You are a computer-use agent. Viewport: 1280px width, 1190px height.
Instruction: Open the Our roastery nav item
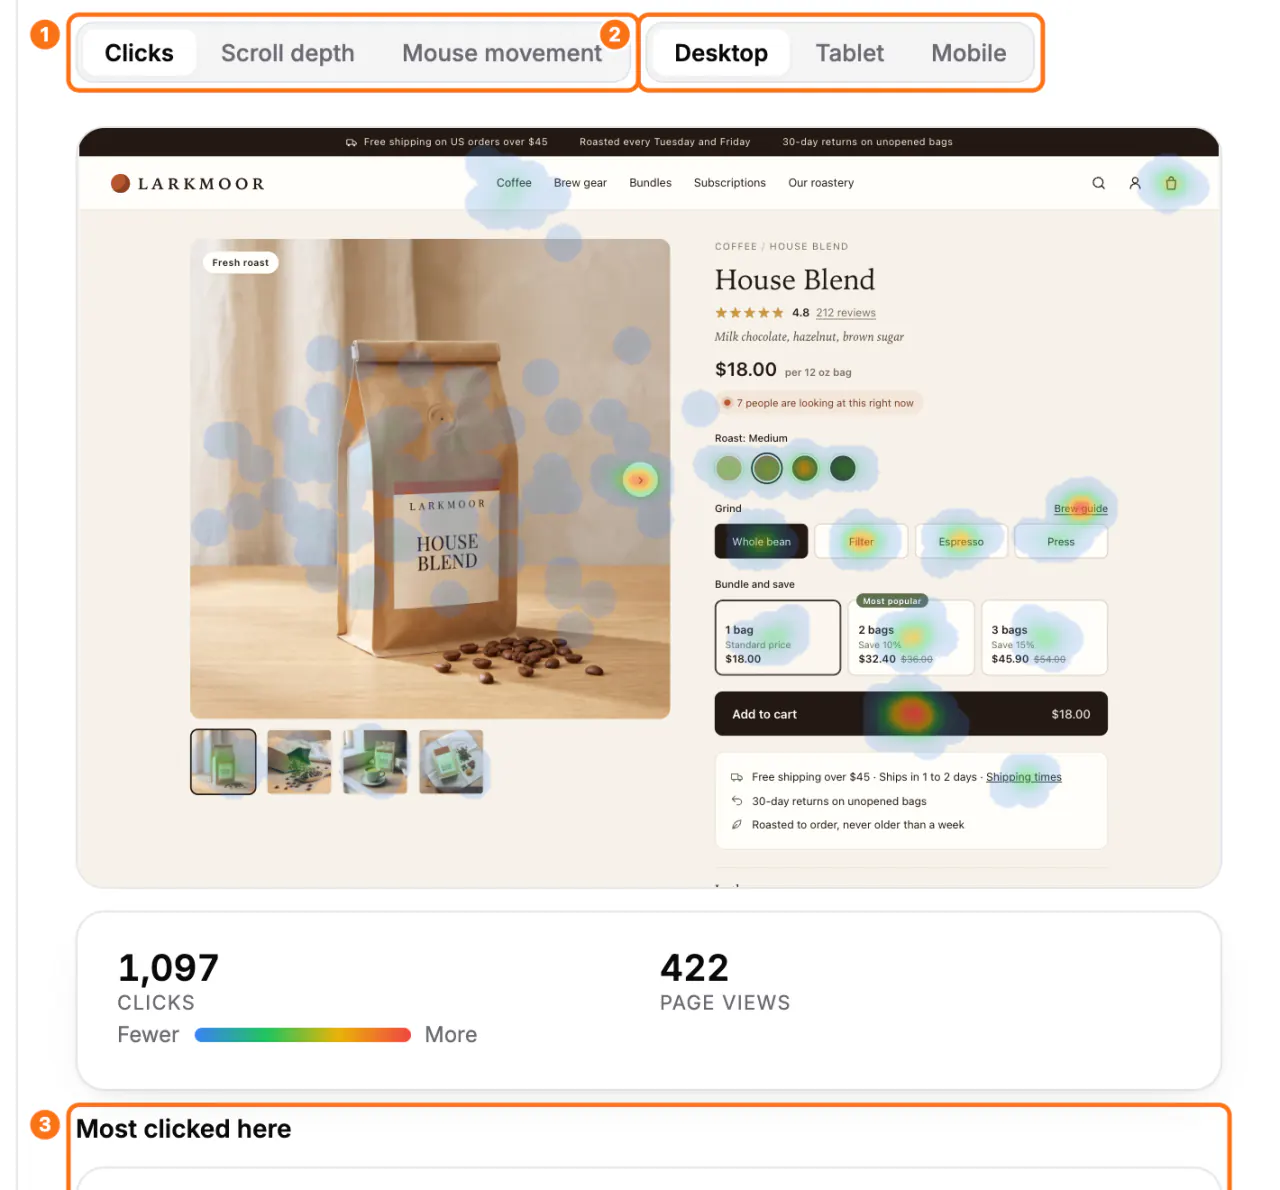821,183
